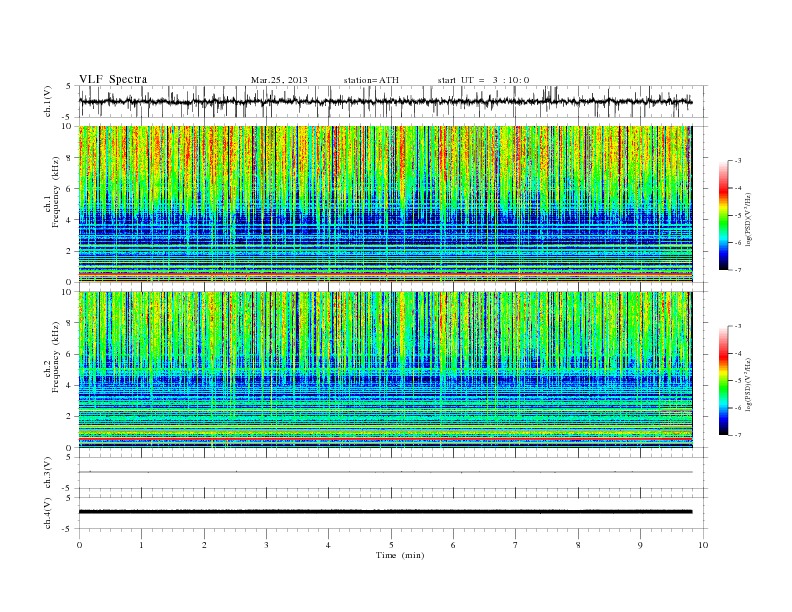The width and height of the screenshot is (792, 612).
Task: Click the "ch.3(V)" axis label
Action: pyautogui.click(x=48, y=473)
